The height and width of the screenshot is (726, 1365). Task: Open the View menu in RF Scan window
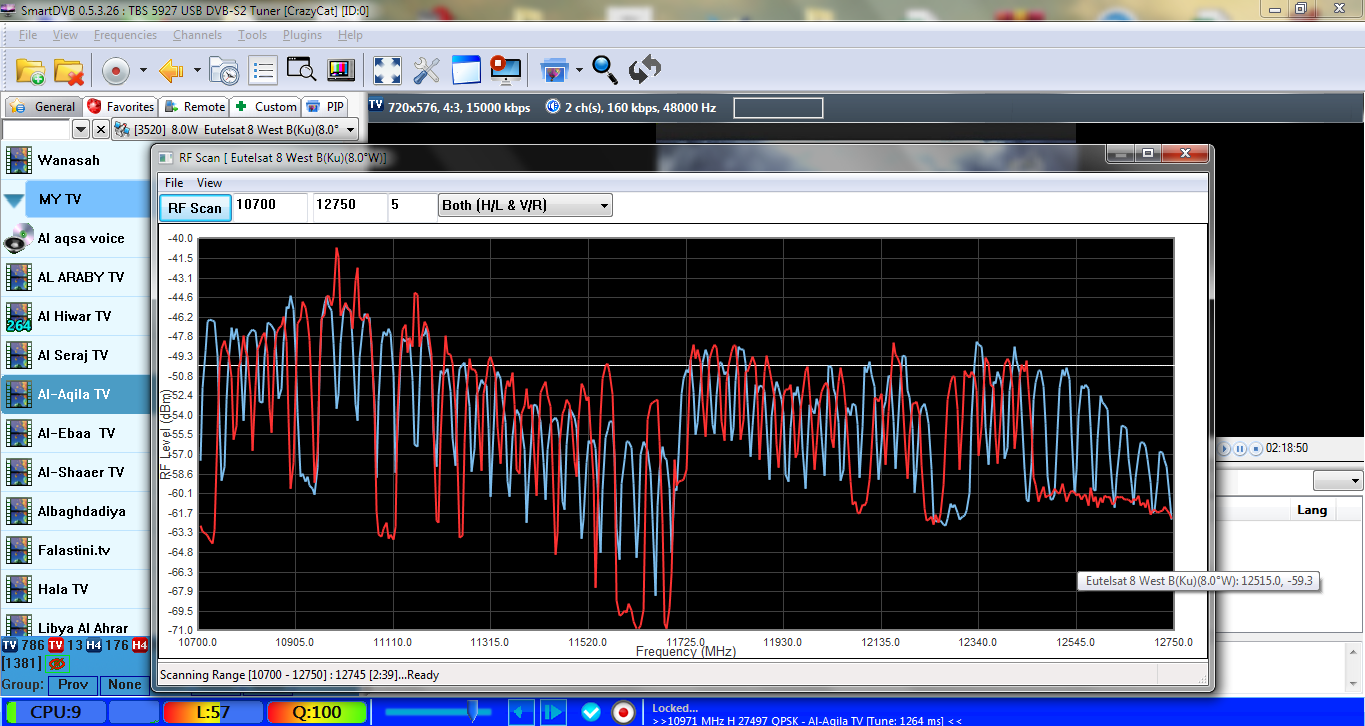[x=209, y=183]
